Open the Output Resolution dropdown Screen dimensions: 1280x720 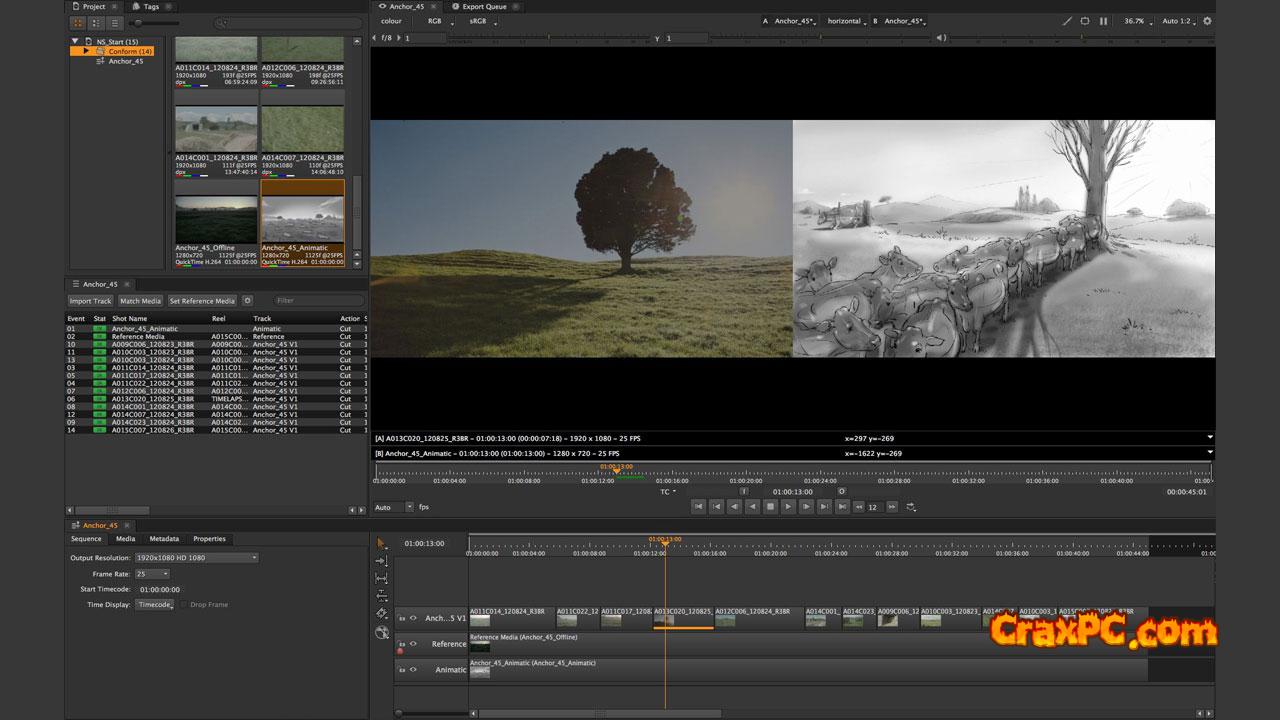point(196,558)
